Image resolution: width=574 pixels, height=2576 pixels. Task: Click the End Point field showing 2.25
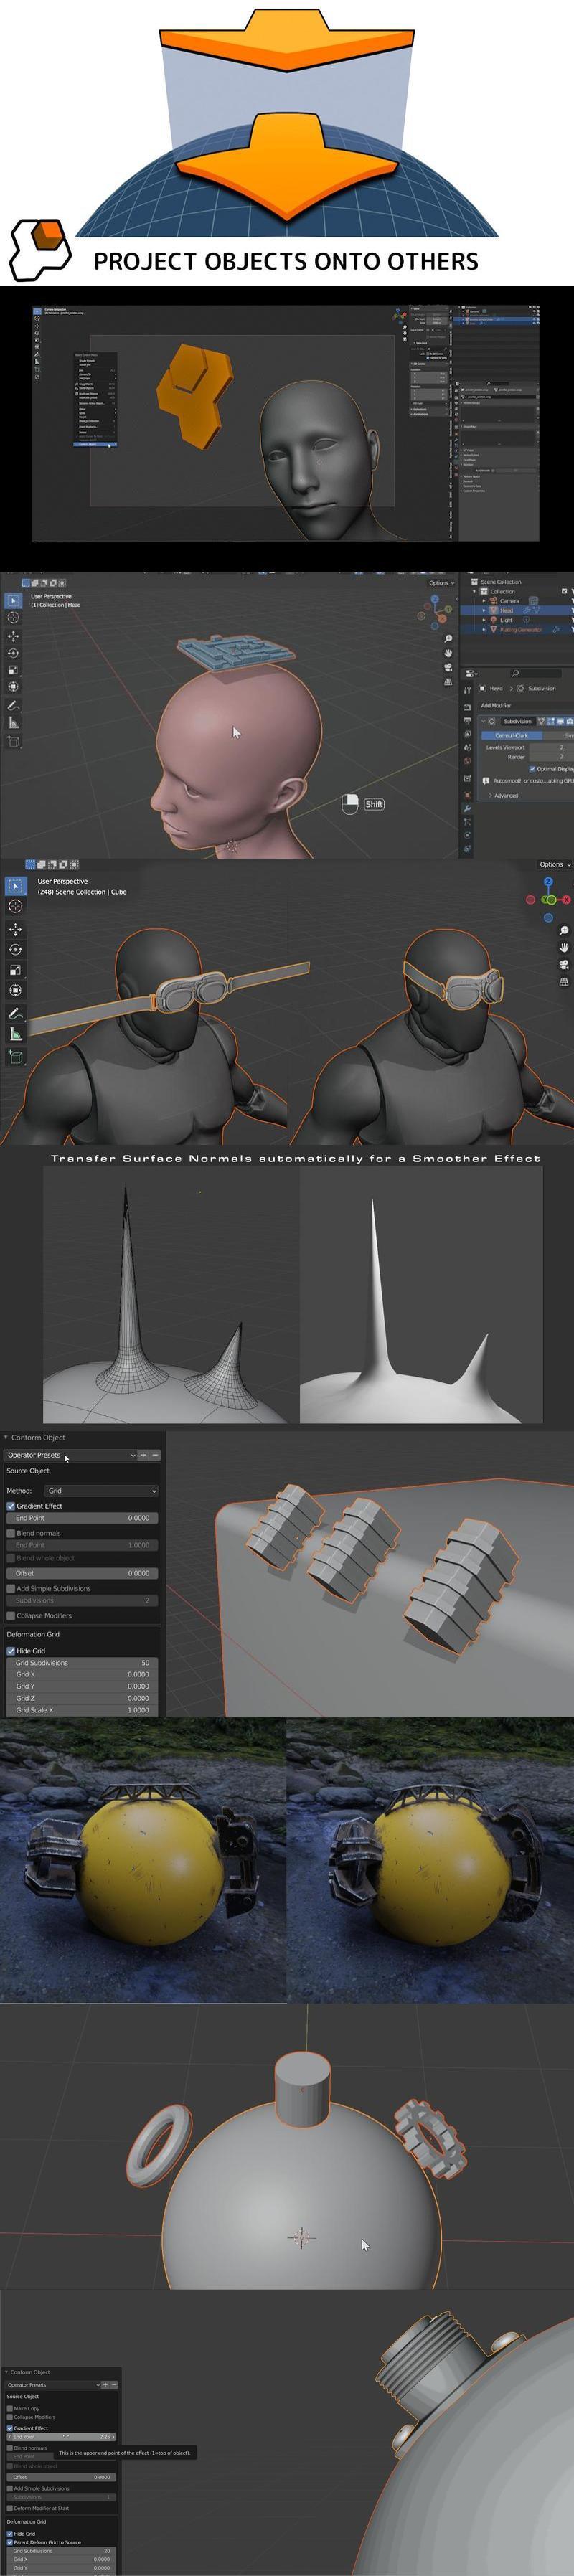coord(61,2436)
